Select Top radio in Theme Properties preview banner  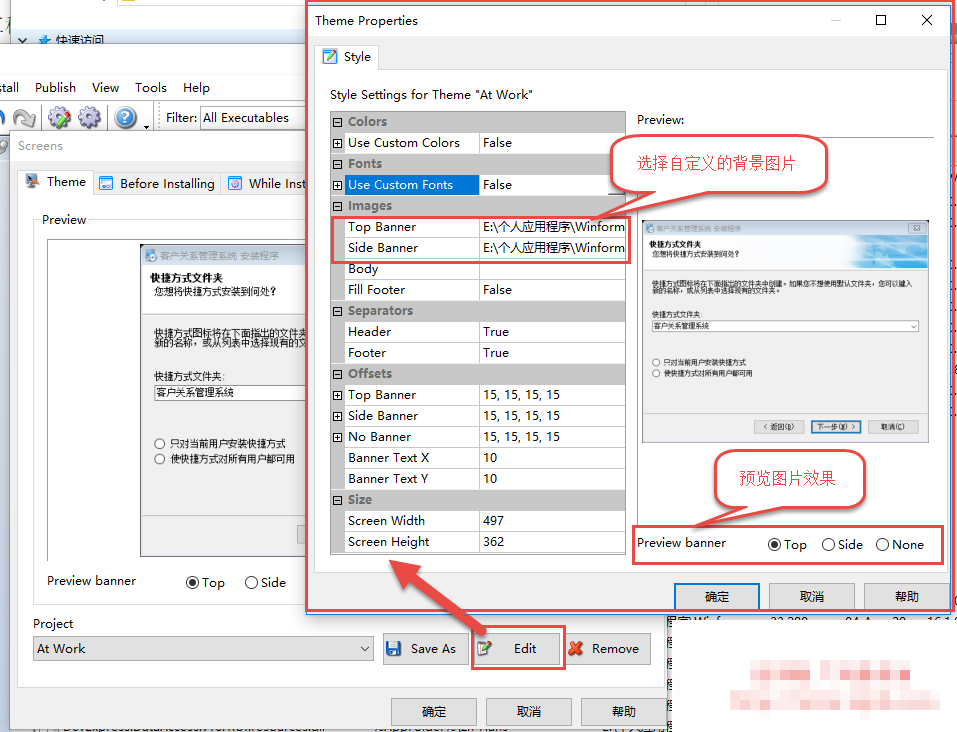[775, 545]
